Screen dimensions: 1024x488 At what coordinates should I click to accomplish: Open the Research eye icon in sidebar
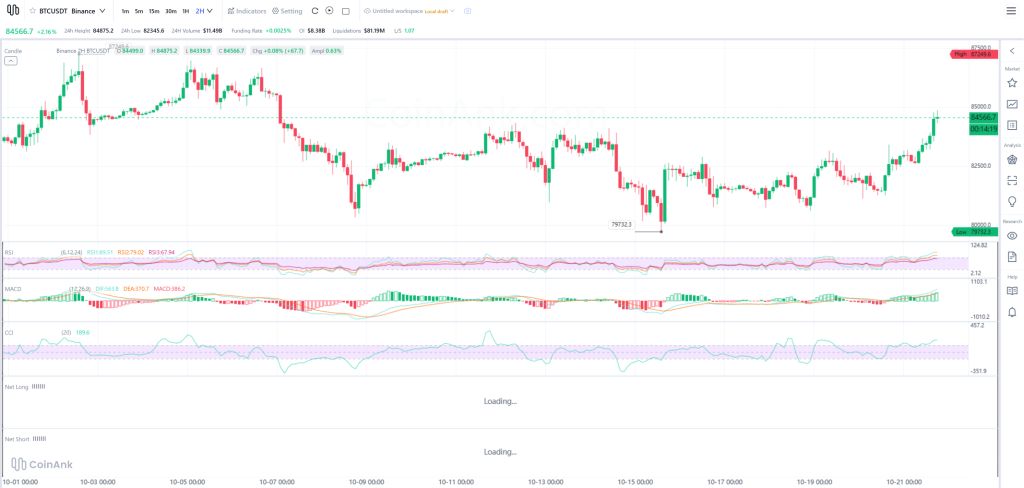pyautogui.click(x=1012, y=236)
